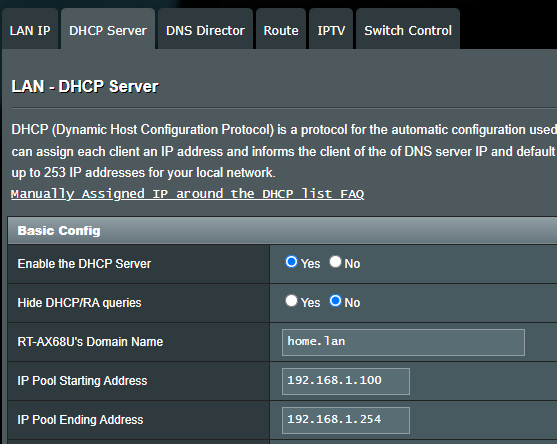
Task: Click the RT-AX68U's Domain Name field
Action: click(403, 342)
